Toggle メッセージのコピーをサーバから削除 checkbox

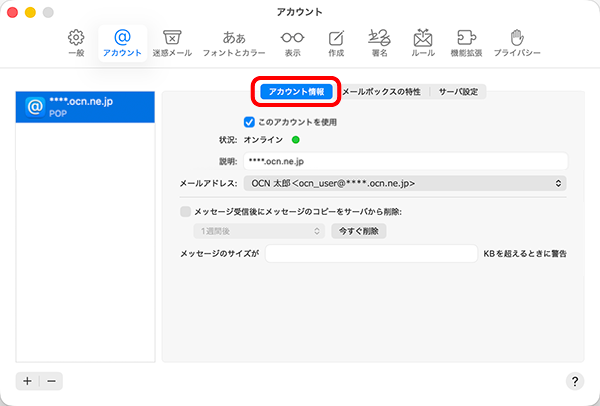[x=185, y=211]
